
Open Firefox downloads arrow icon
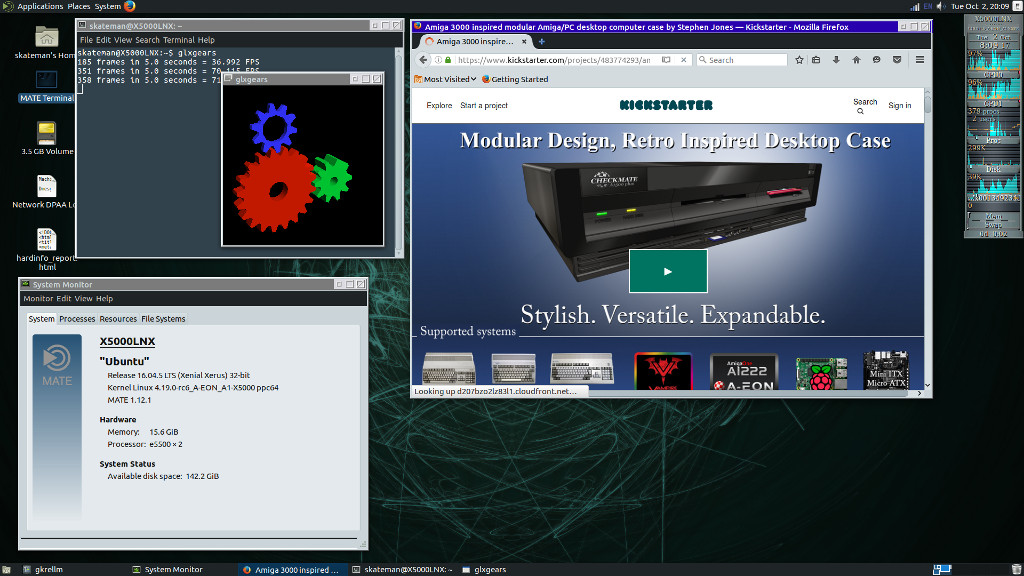[836, 59]
